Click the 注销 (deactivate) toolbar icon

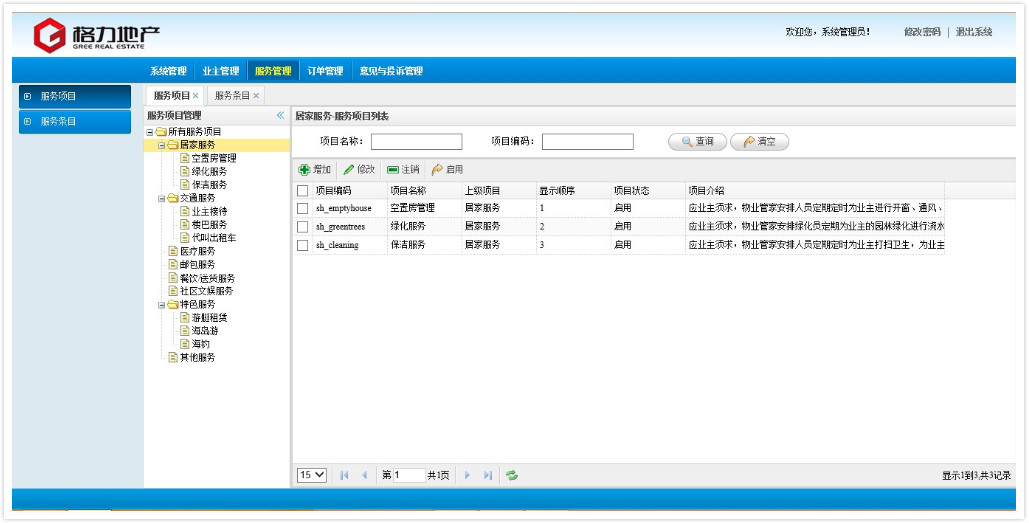click(393, 170)
